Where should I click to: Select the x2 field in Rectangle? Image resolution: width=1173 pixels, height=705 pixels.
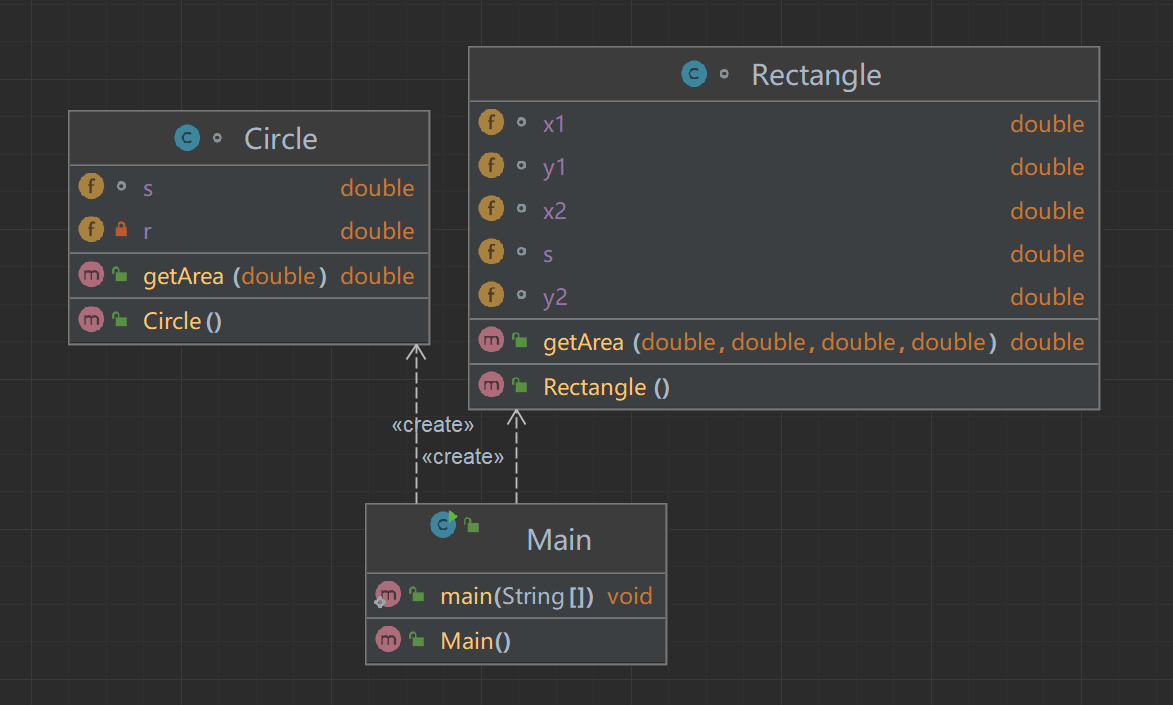click(x=554, y=211)
